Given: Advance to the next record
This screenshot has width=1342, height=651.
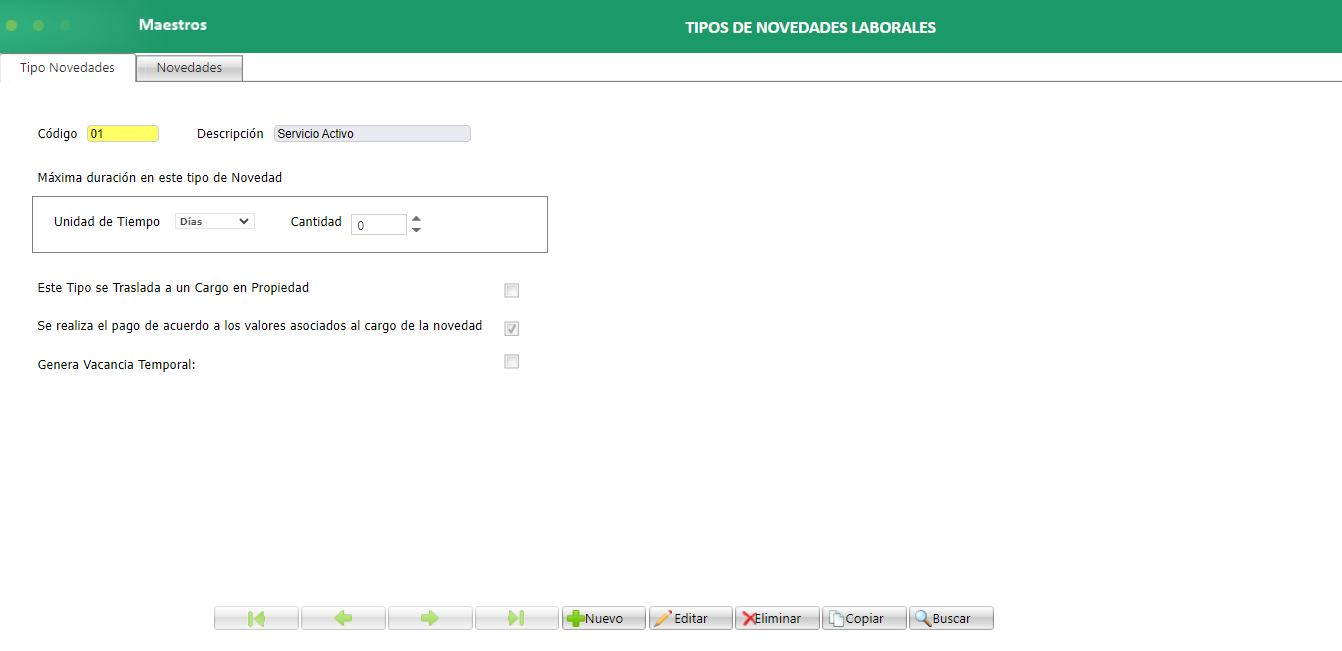Looking at the screenshot, I should click(x=430, y=618).
